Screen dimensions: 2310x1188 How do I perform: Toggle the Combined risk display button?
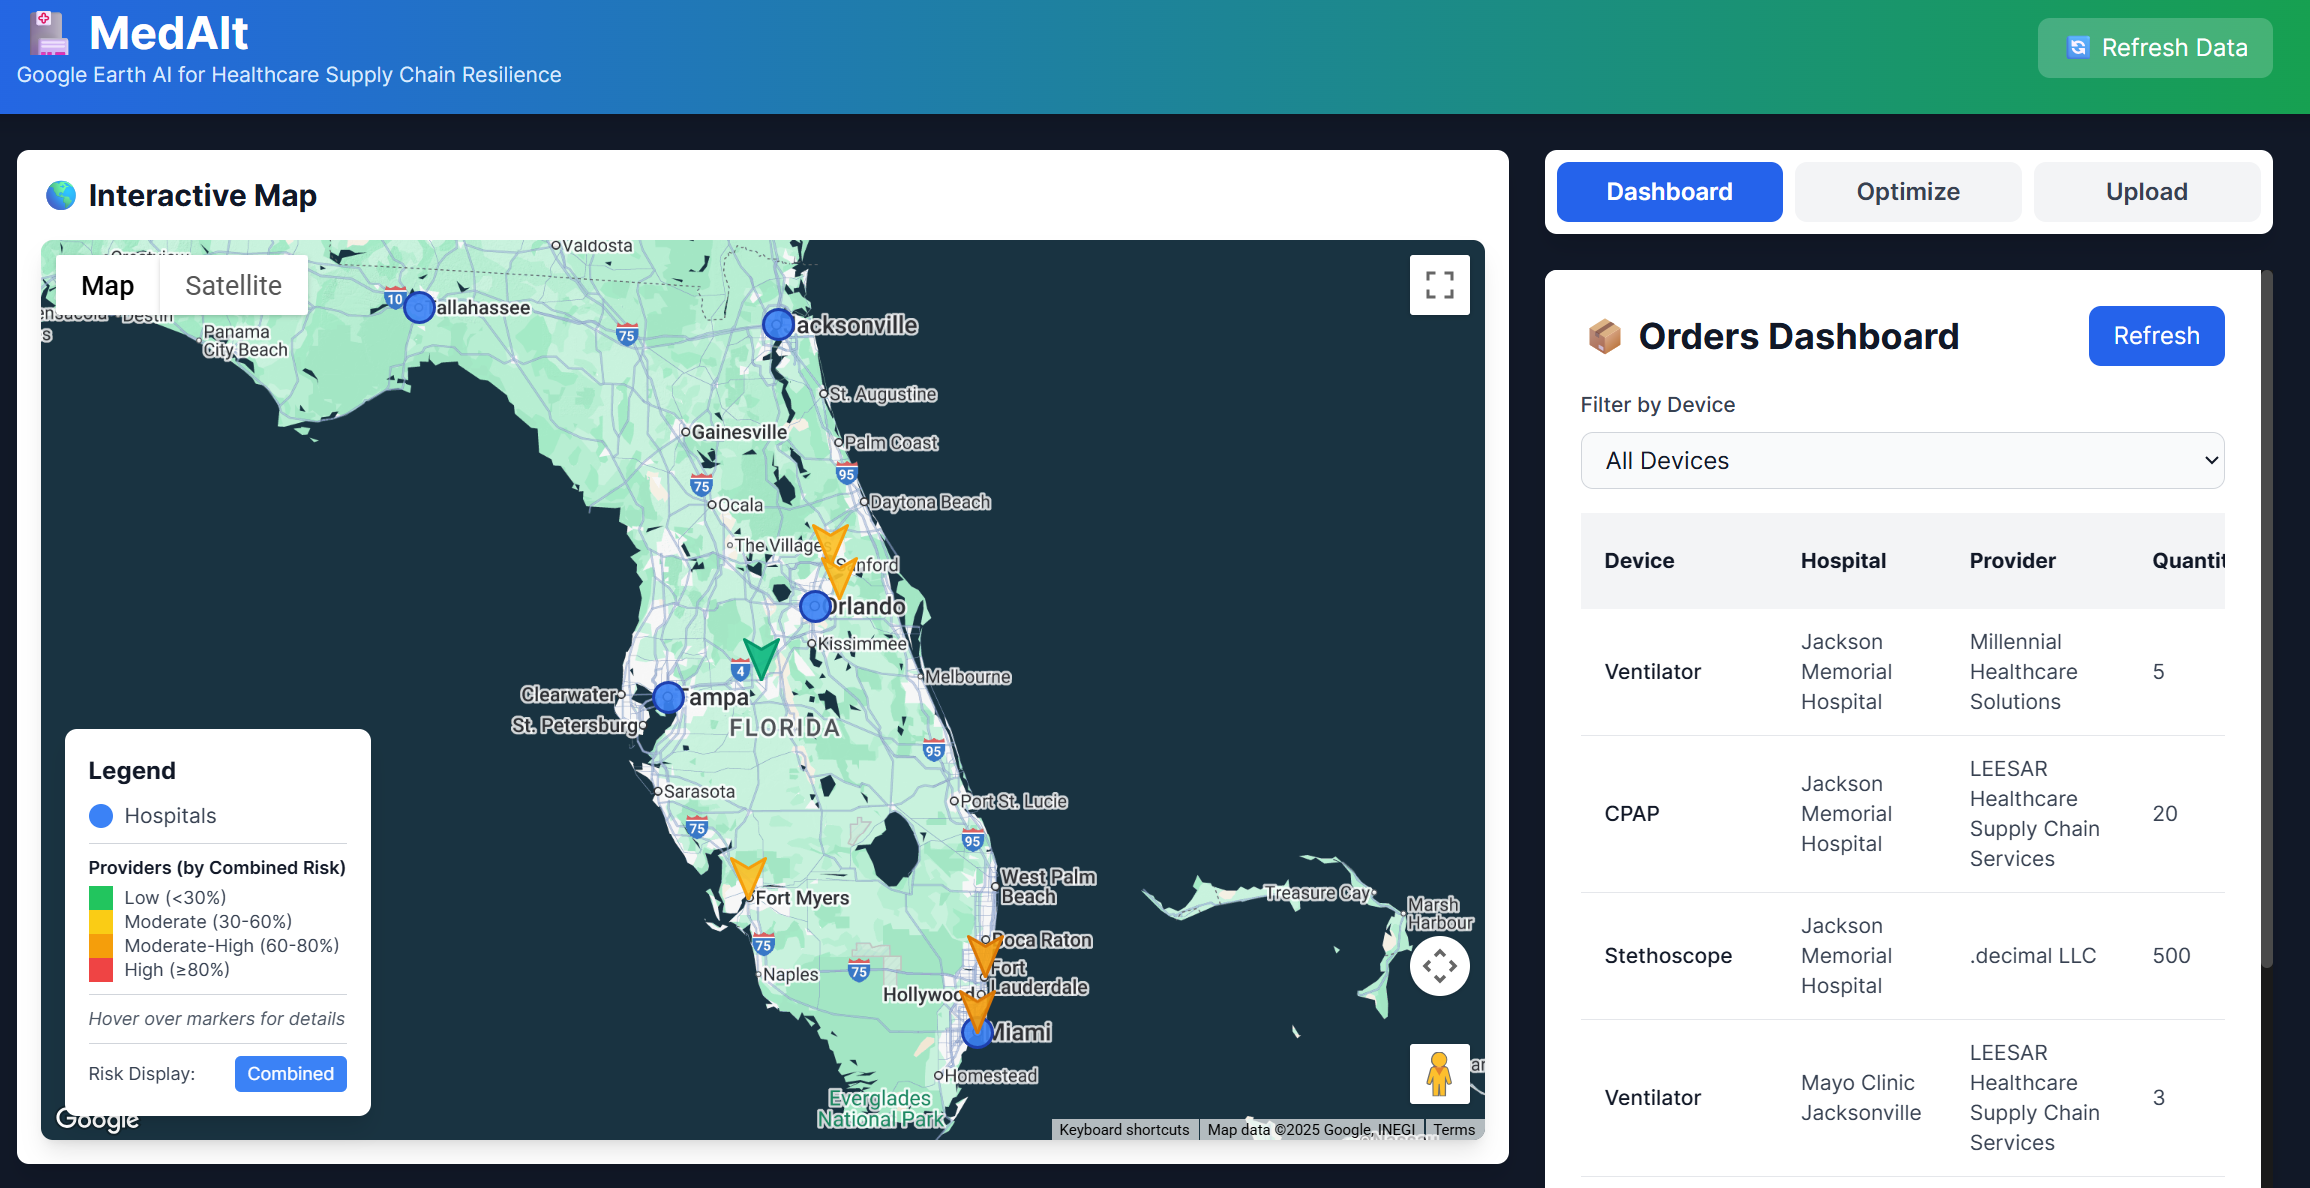[290, 1074]
